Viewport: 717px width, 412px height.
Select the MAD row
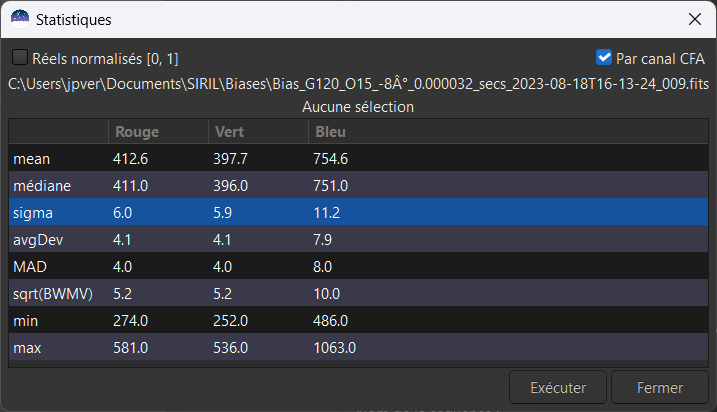coord(29,267)
